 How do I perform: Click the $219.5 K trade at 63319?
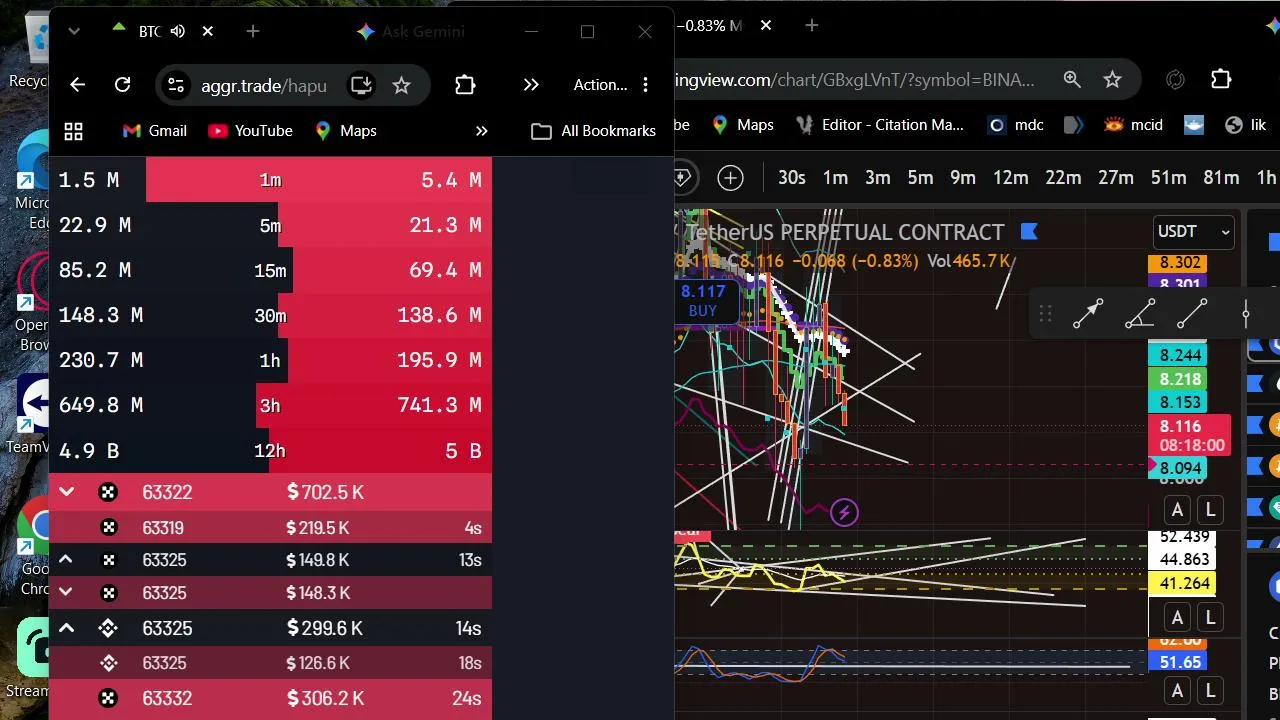pos(270,528)
